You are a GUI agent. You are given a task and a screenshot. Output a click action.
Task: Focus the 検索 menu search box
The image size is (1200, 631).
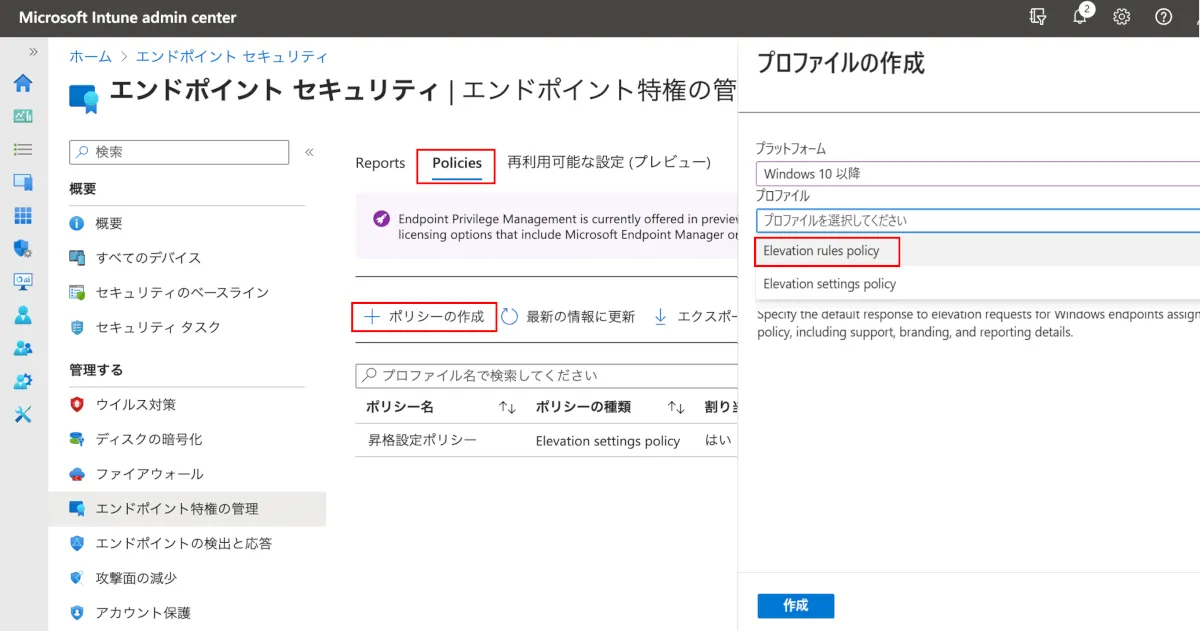point(179,152)
